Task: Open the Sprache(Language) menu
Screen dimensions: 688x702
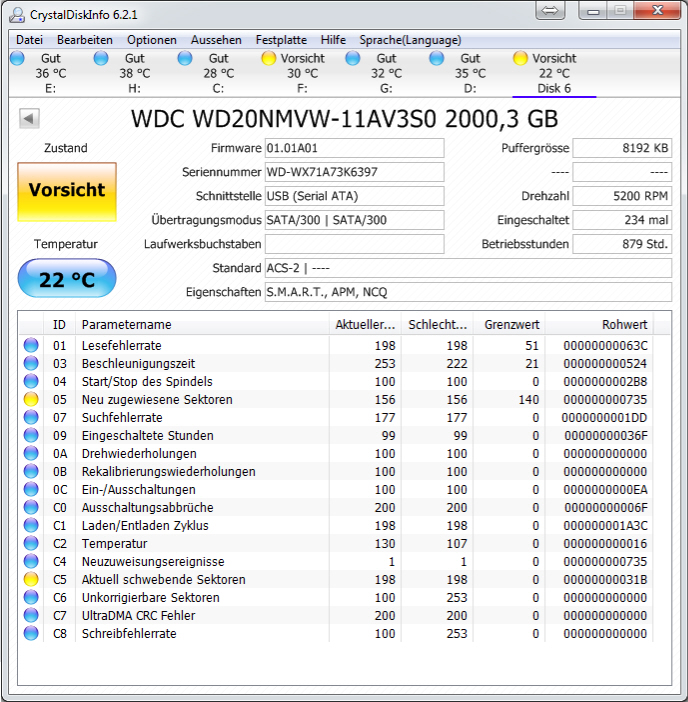Action: coord(410,40)
